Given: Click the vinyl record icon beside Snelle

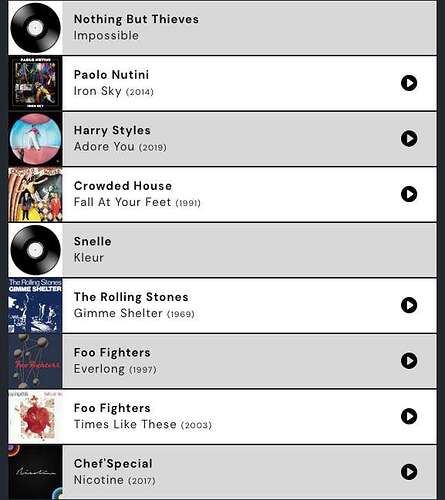Looking at the screenshot, I should tap(35, 250).
